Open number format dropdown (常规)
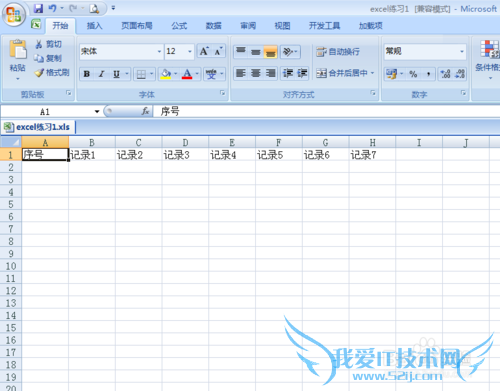The width and height of the screenshot is (500, 391). click(462, 52)
